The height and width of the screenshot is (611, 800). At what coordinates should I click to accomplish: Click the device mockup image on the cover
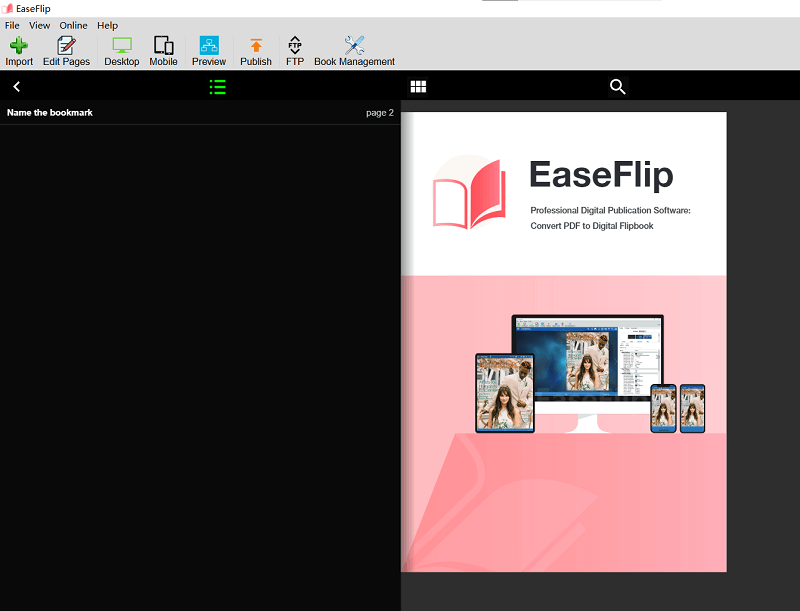589,374
